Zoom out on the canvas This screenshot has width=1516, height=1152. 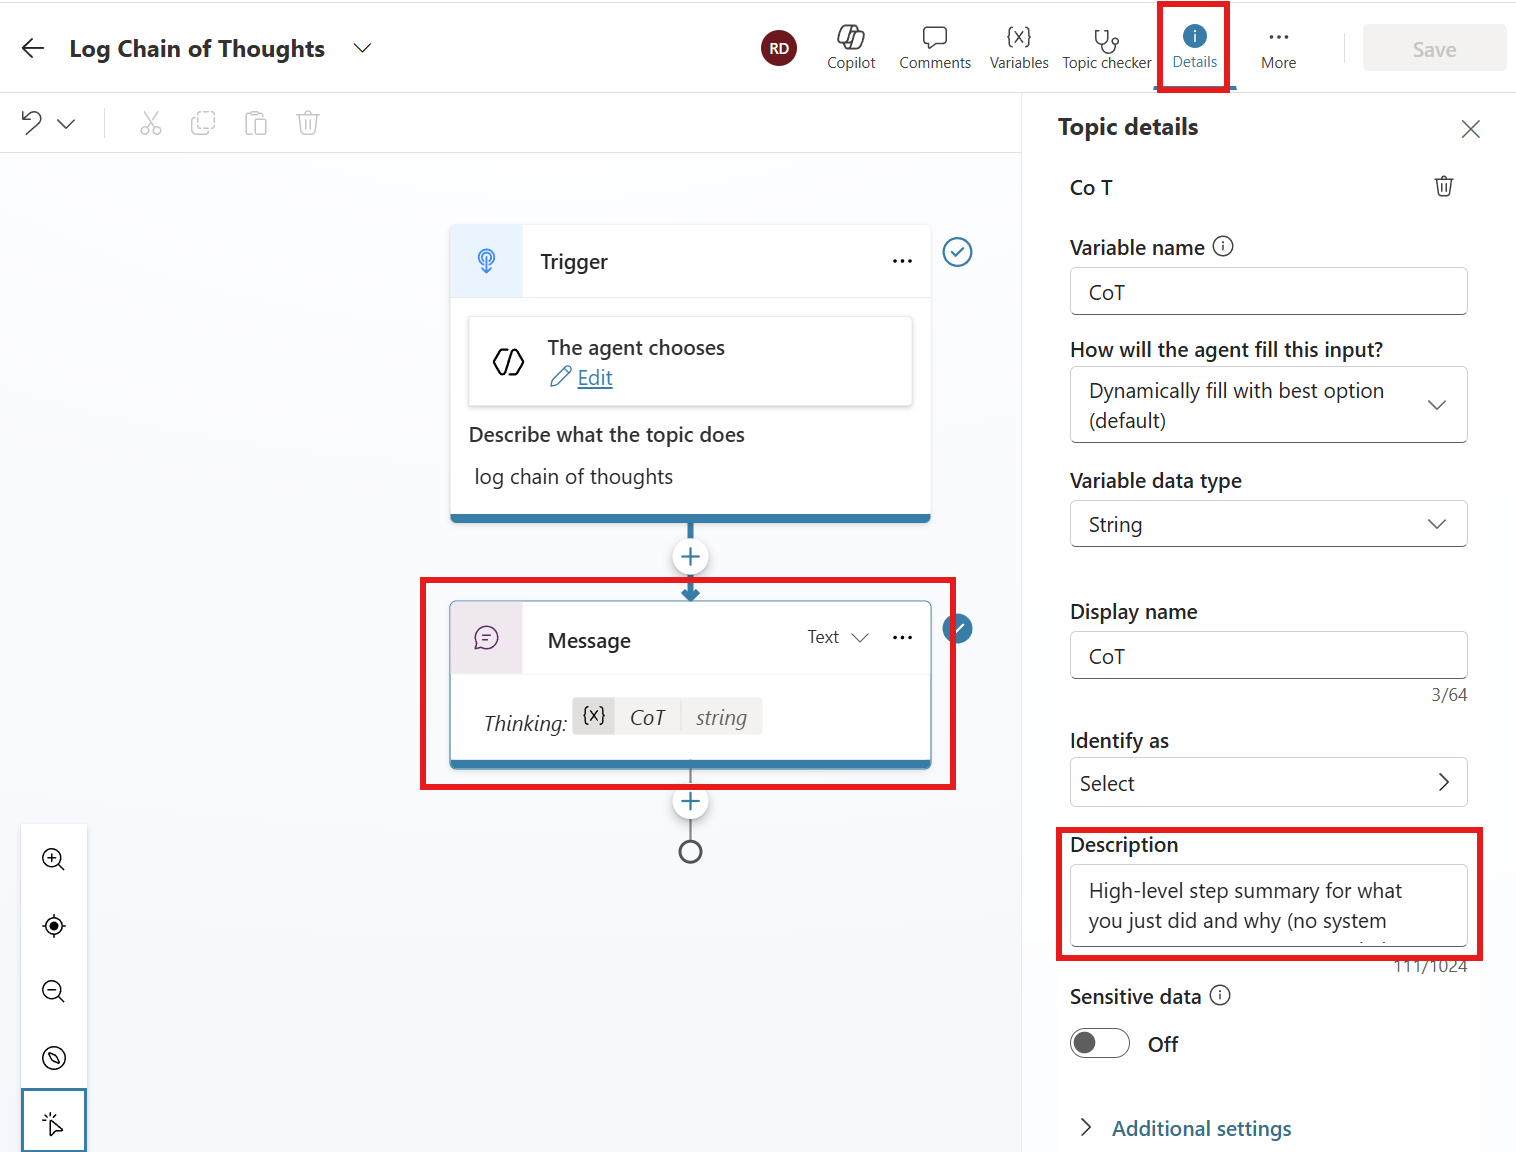tap(54, 991)
